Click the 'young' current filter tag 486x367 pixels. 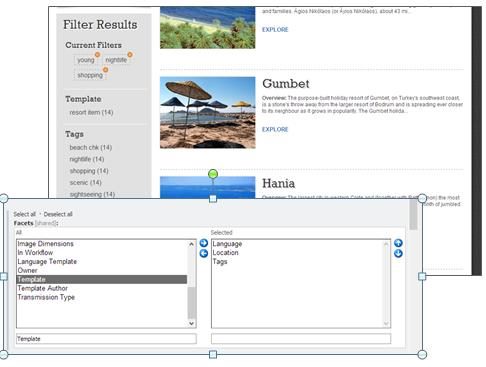(86, 60)
